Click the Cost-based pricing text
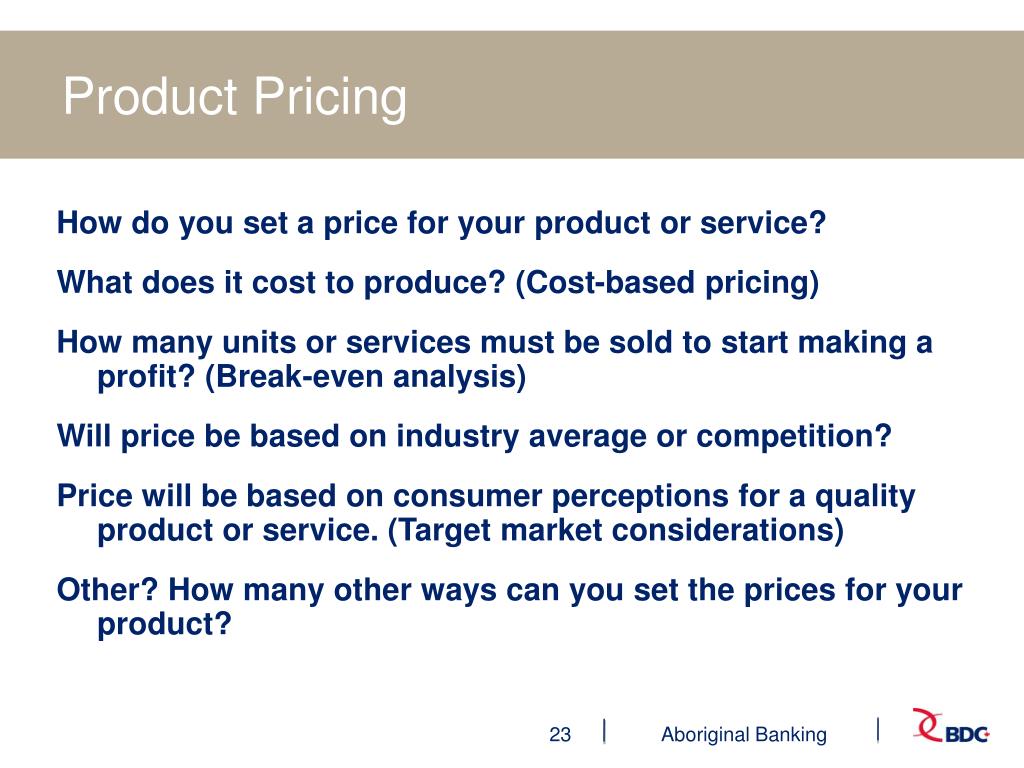The width and height of the screenshot is (1024, 768). 667,283
